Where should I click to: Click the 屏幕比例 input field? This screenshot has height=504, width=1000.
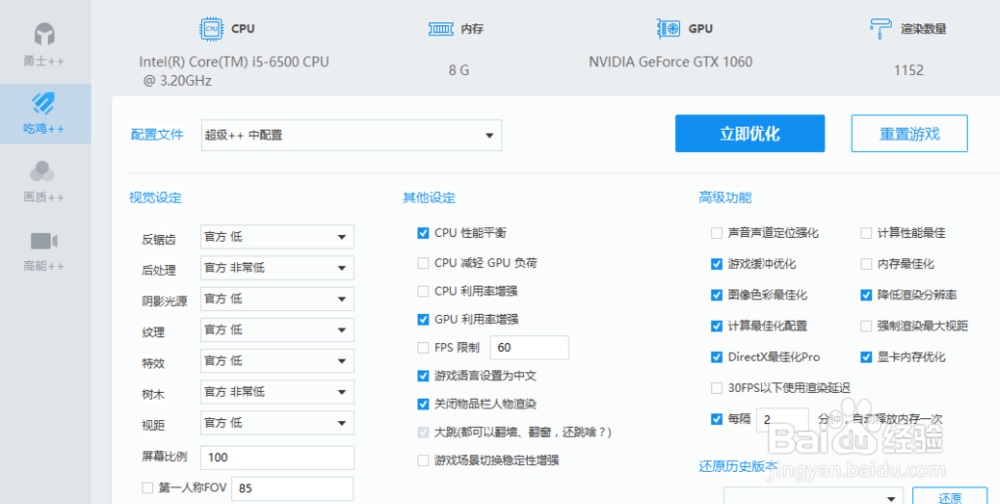[277, 457]
